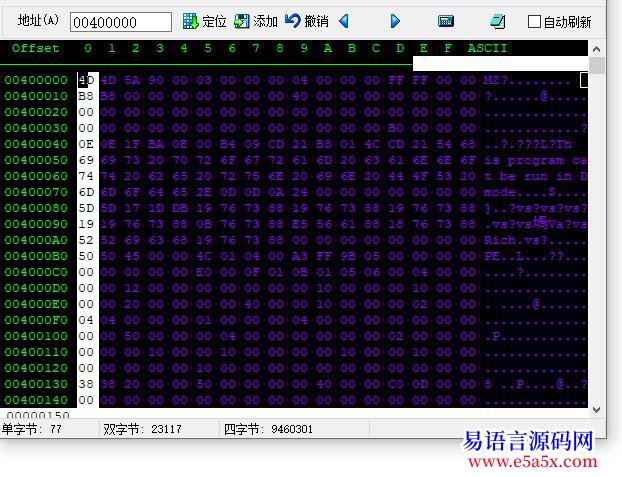The width and height of the screenshot is (622, 477).
Task: Enable the 自动刷新 auto-refresh checkbox
Action: pyautogui.click(x=535, y=22)
